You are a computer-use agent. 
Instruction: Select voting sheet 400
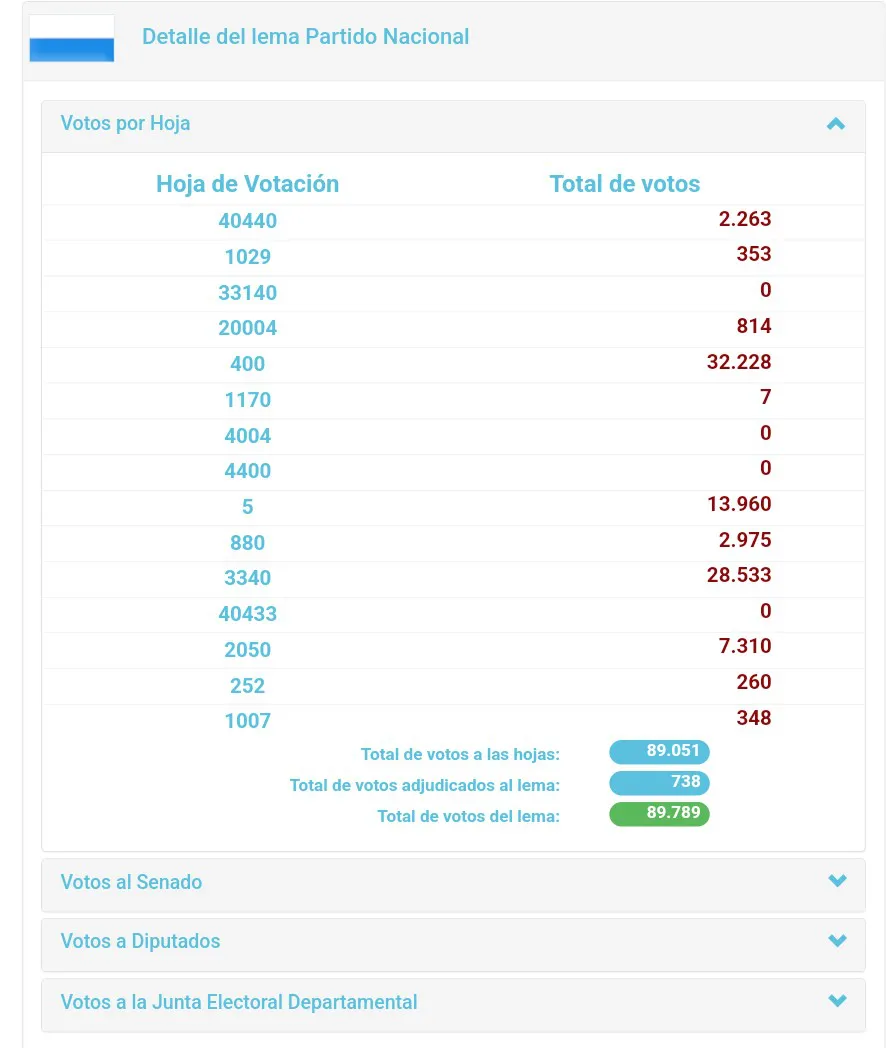[x=247, y=364]
